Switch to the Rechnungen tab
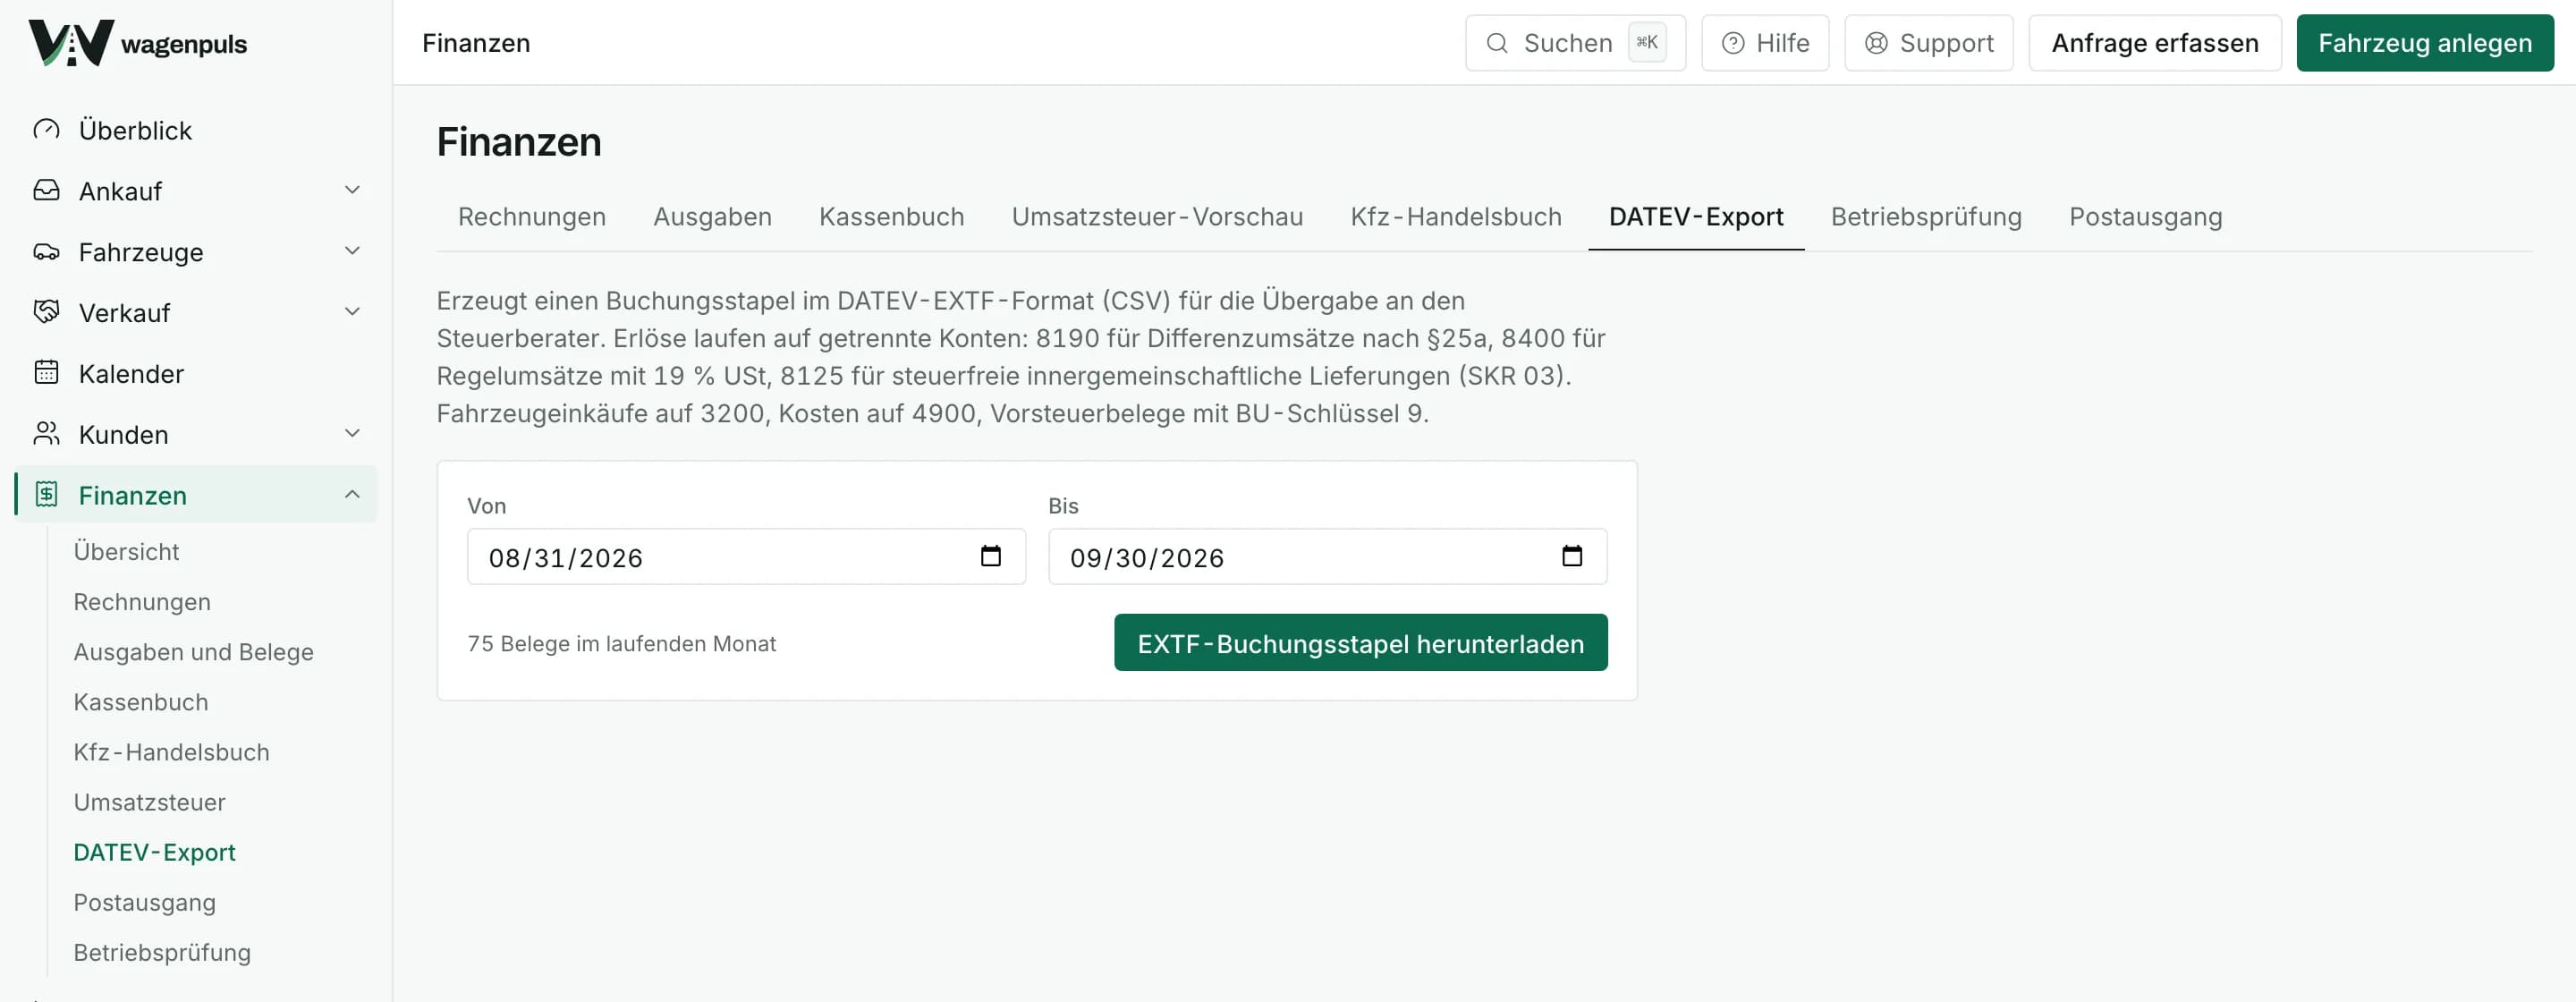 coord(532,217)
